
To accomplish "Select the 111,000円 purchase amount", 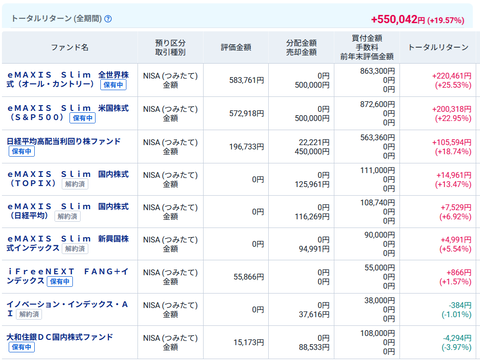I will pos(378,170).
